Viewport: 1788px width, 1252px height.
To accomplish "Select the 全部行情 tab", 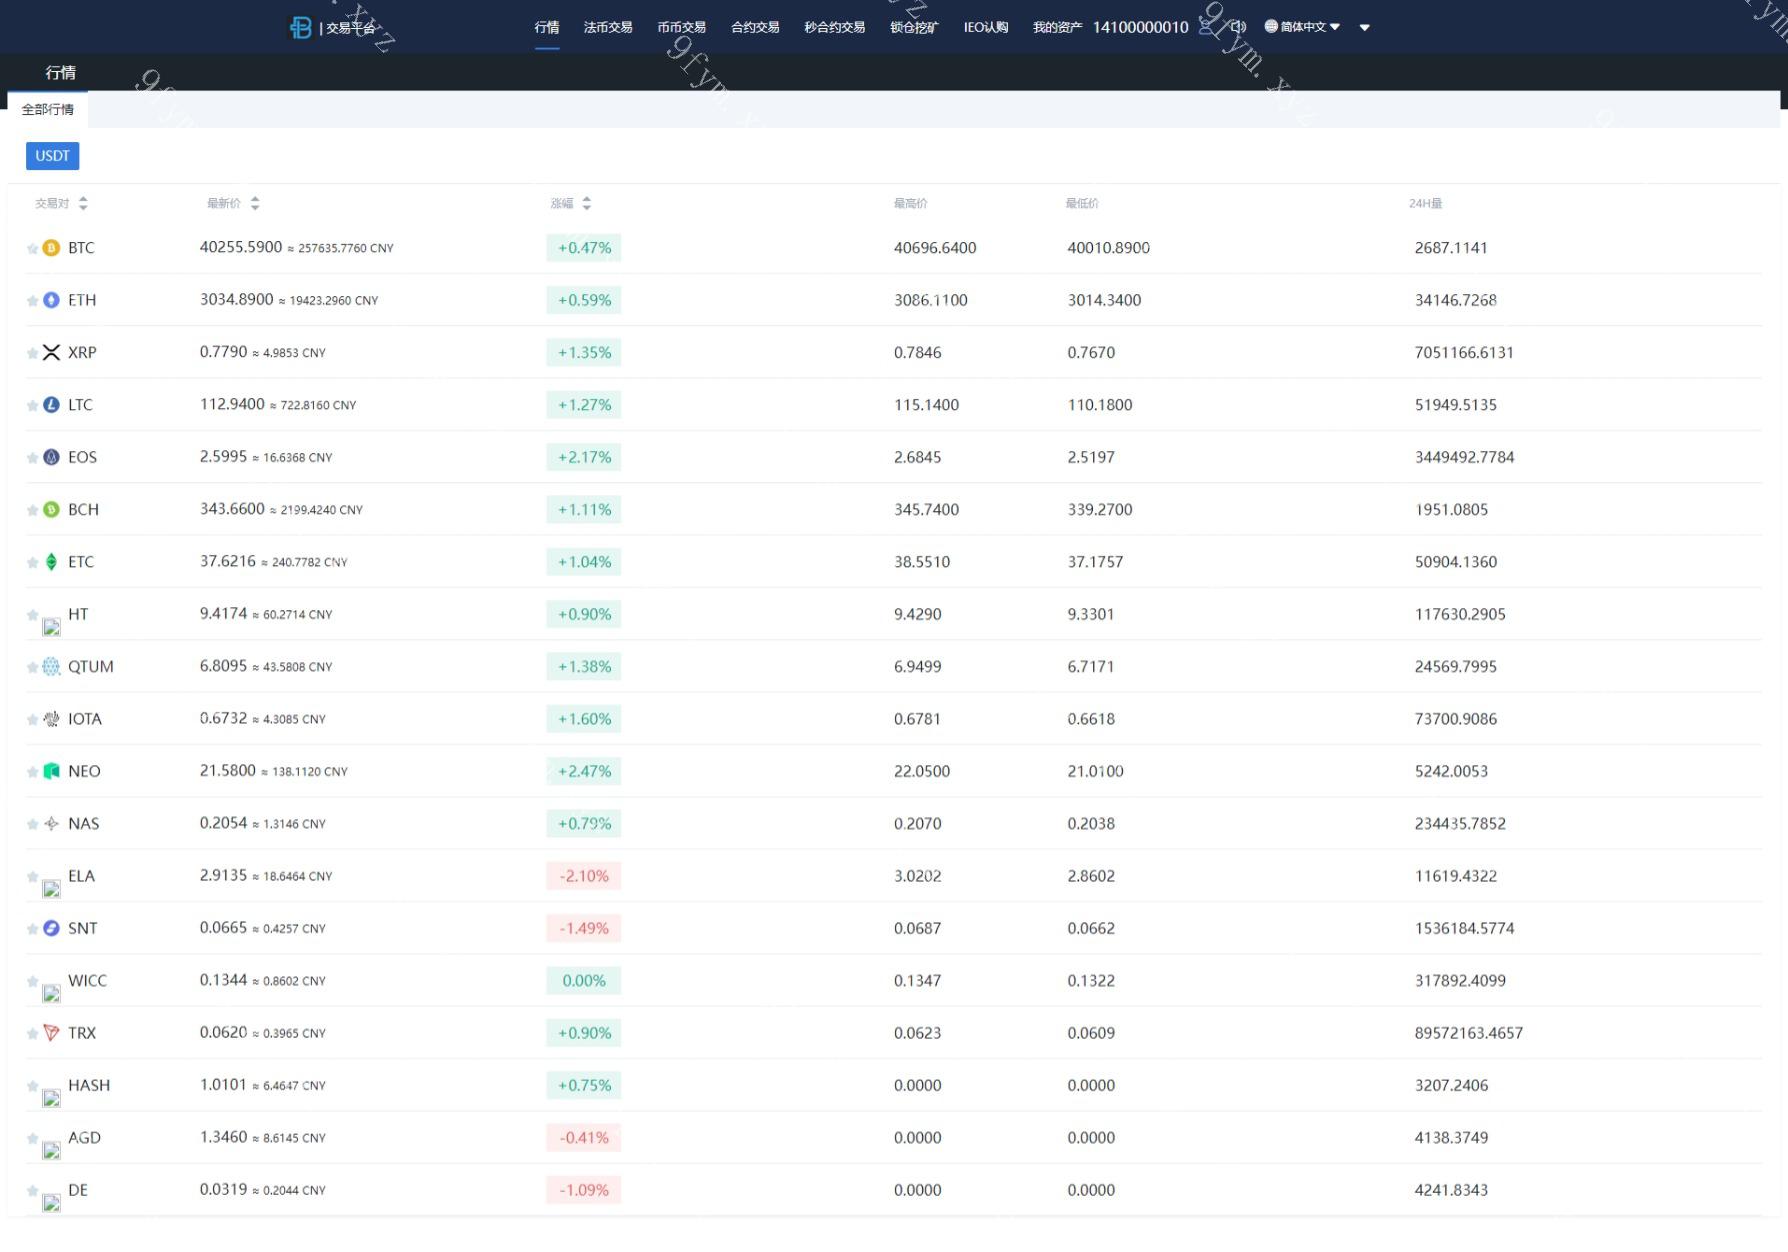I will coord(48,109).
